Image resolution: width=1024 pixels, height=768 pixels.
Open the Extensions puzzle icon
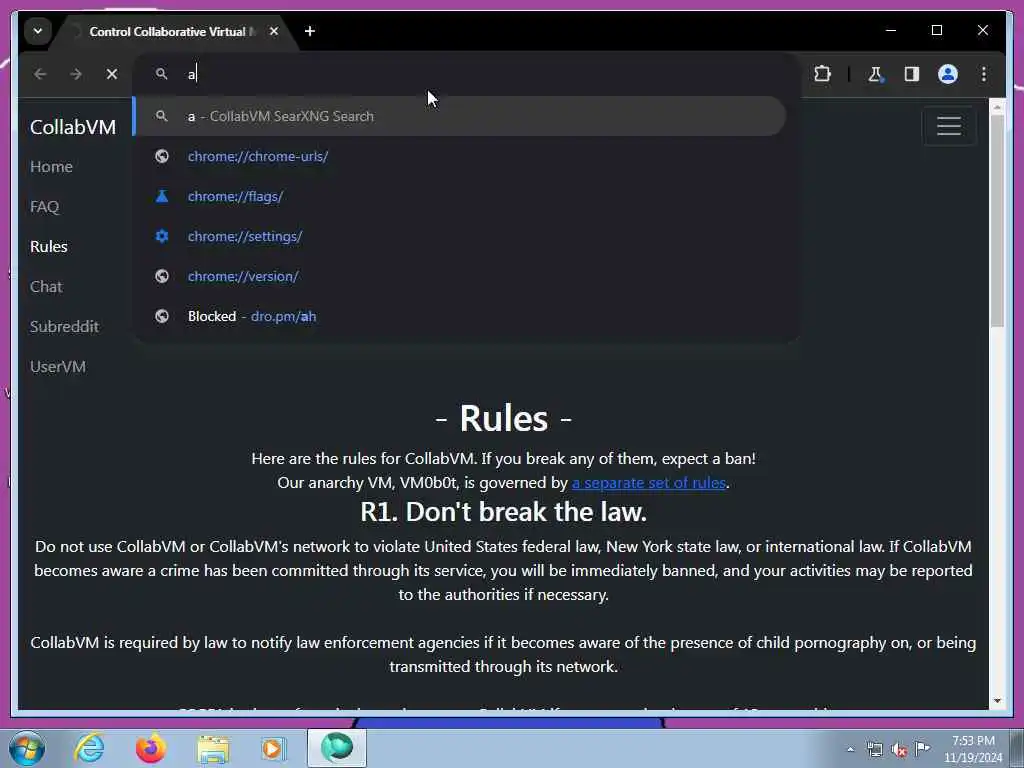[x=822, y=74]
